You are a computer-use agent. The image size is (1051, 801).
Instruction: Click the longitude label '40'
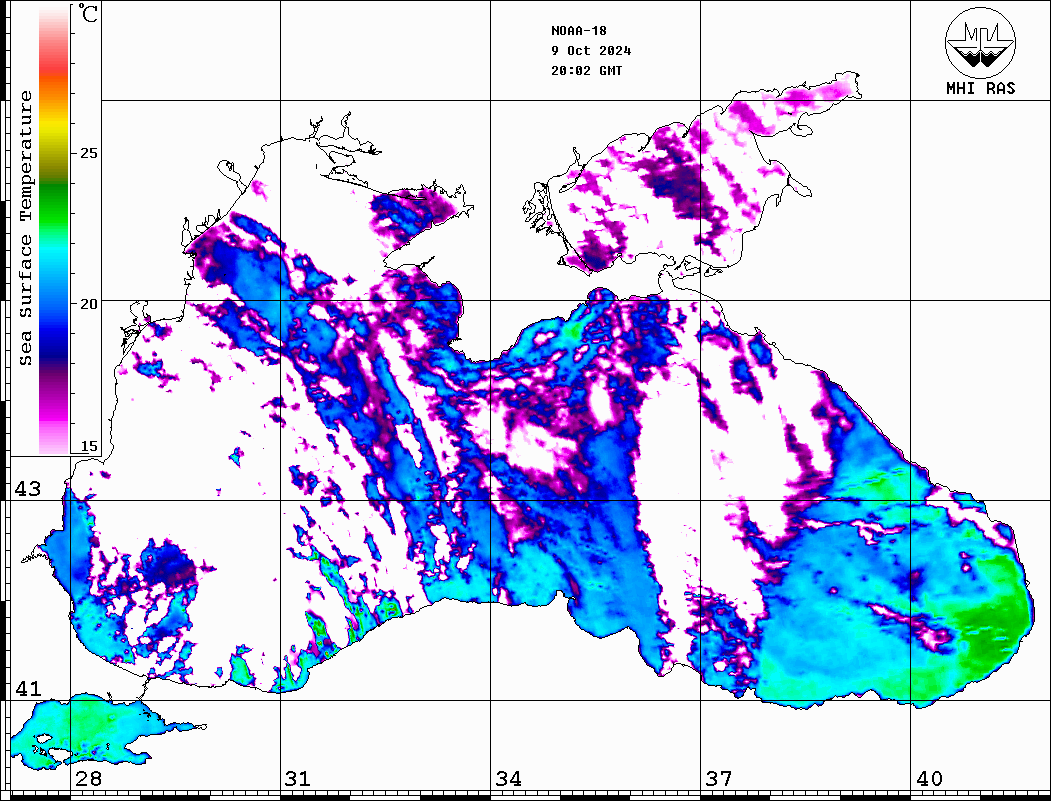tap(928, 778)
